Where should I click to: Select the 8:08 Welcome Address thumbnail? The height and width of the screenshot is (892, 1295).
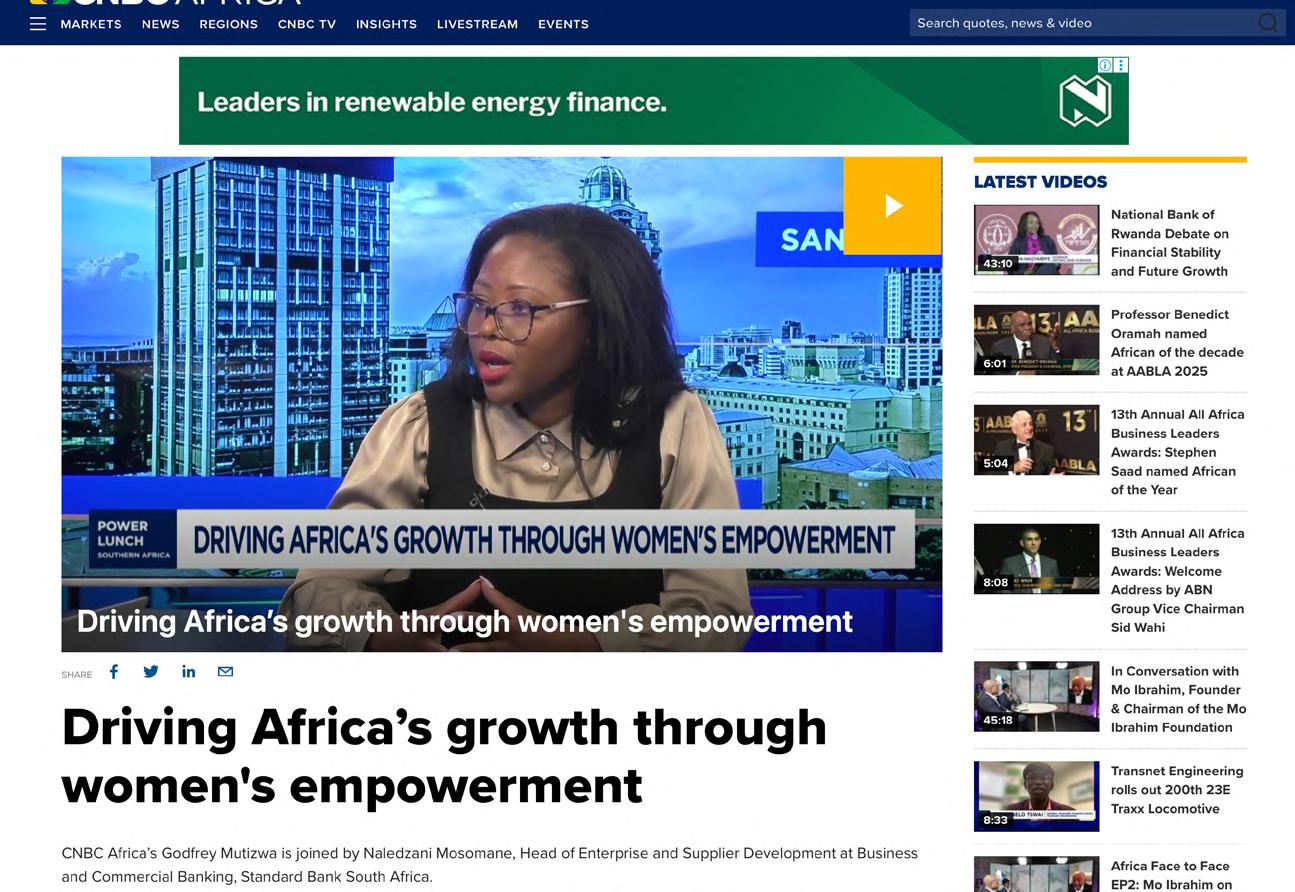(1036, 559)
